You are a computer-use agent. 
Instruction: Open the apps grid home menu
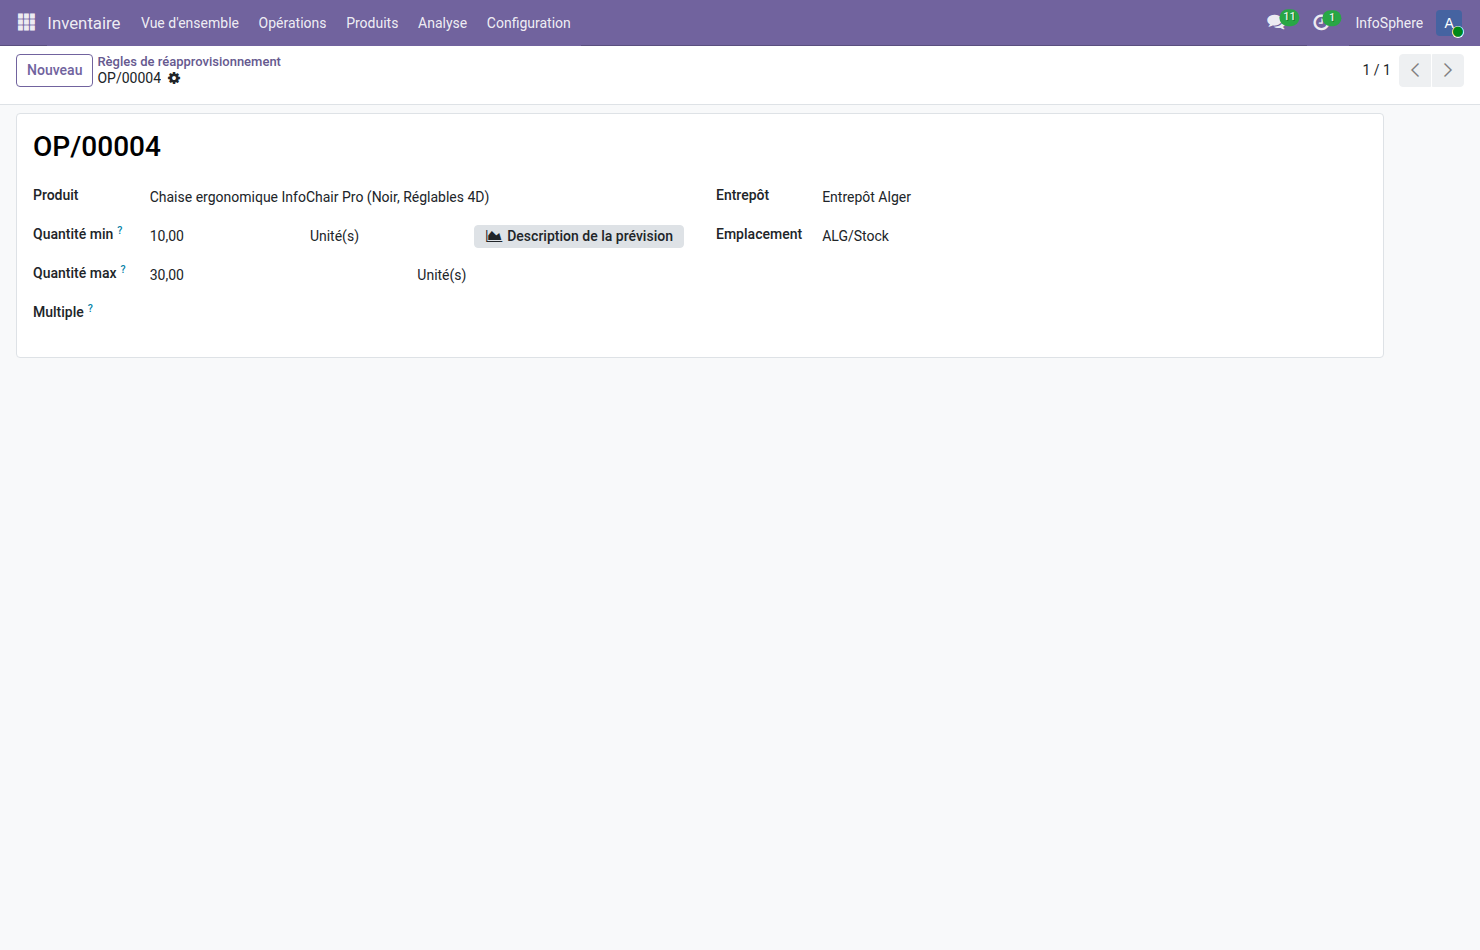(x=26, y=22)
